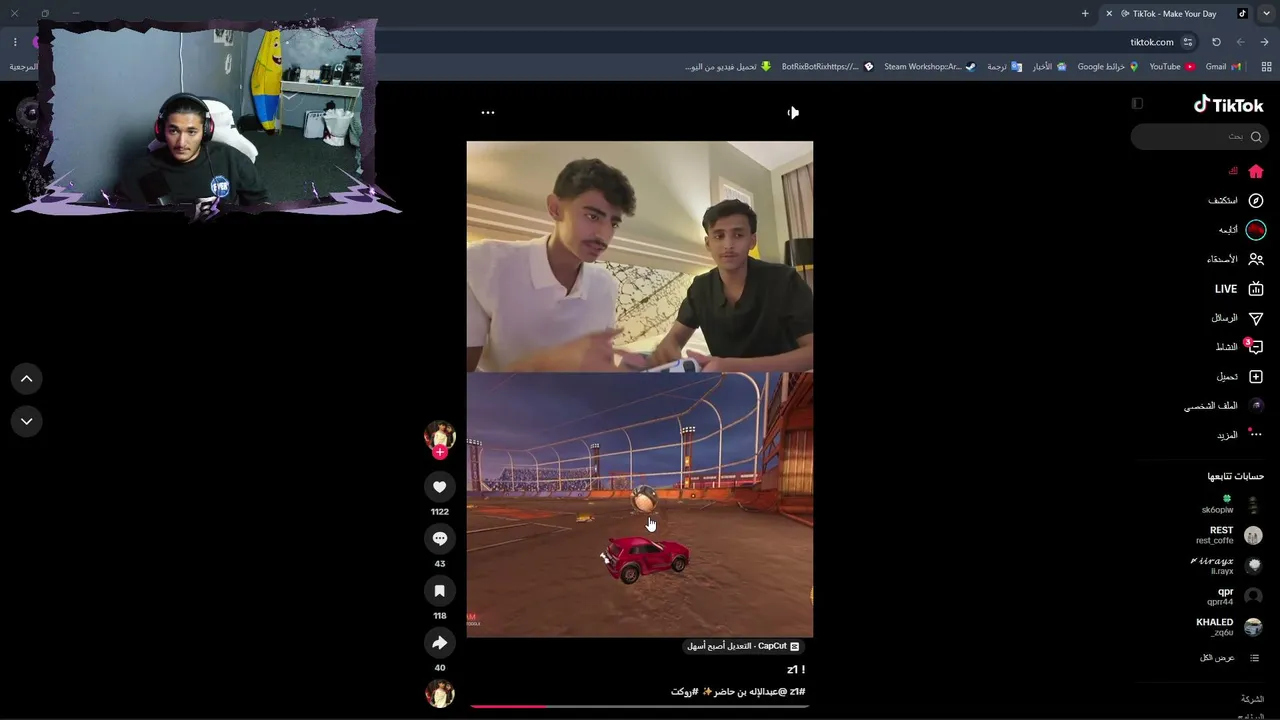The width and height of the screenshot is (1280, 720).
Task: Open the LIVE section
Action: click(1239, 289)
